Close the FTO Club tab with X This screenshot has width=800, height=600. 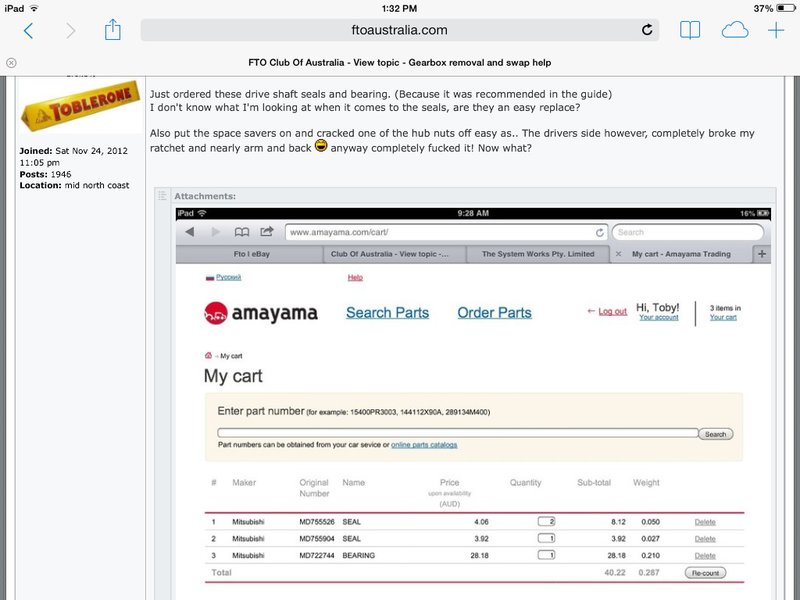[11, 63]
